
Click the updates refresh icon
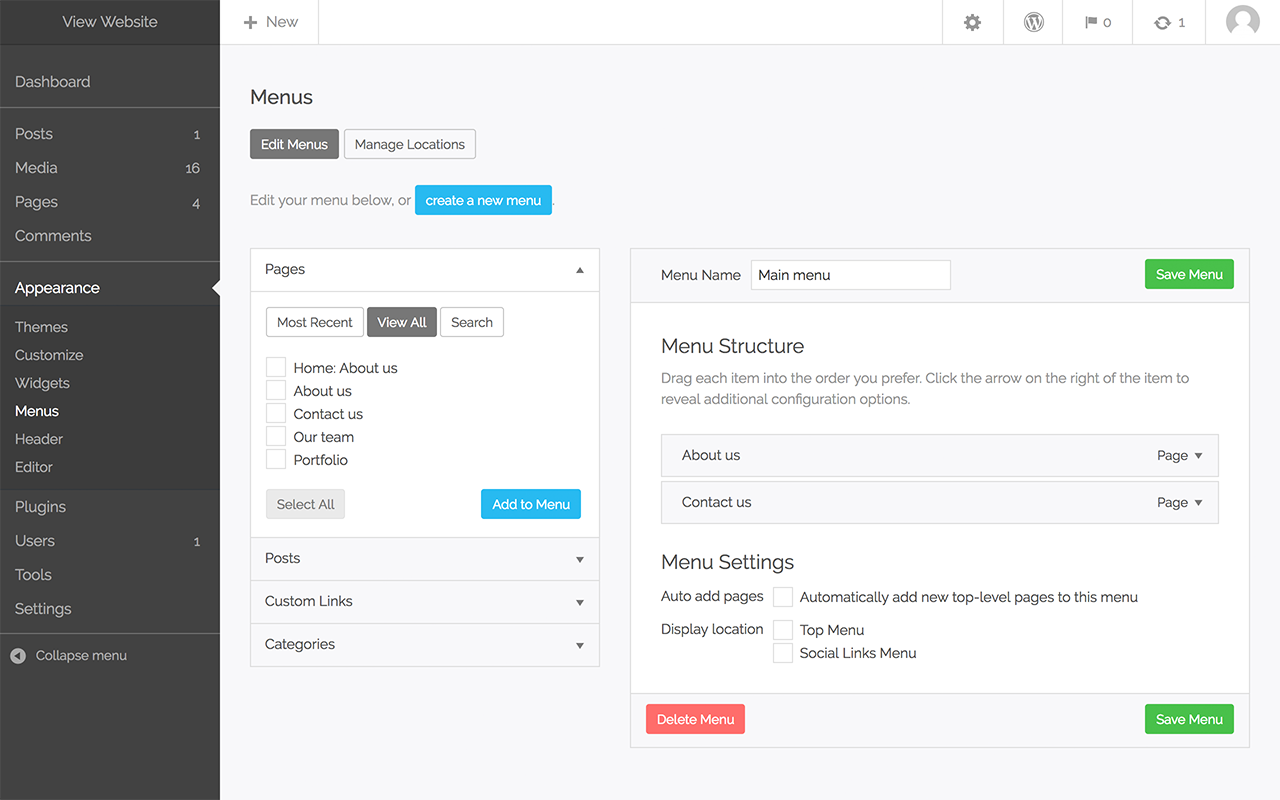pos(1162,22)
